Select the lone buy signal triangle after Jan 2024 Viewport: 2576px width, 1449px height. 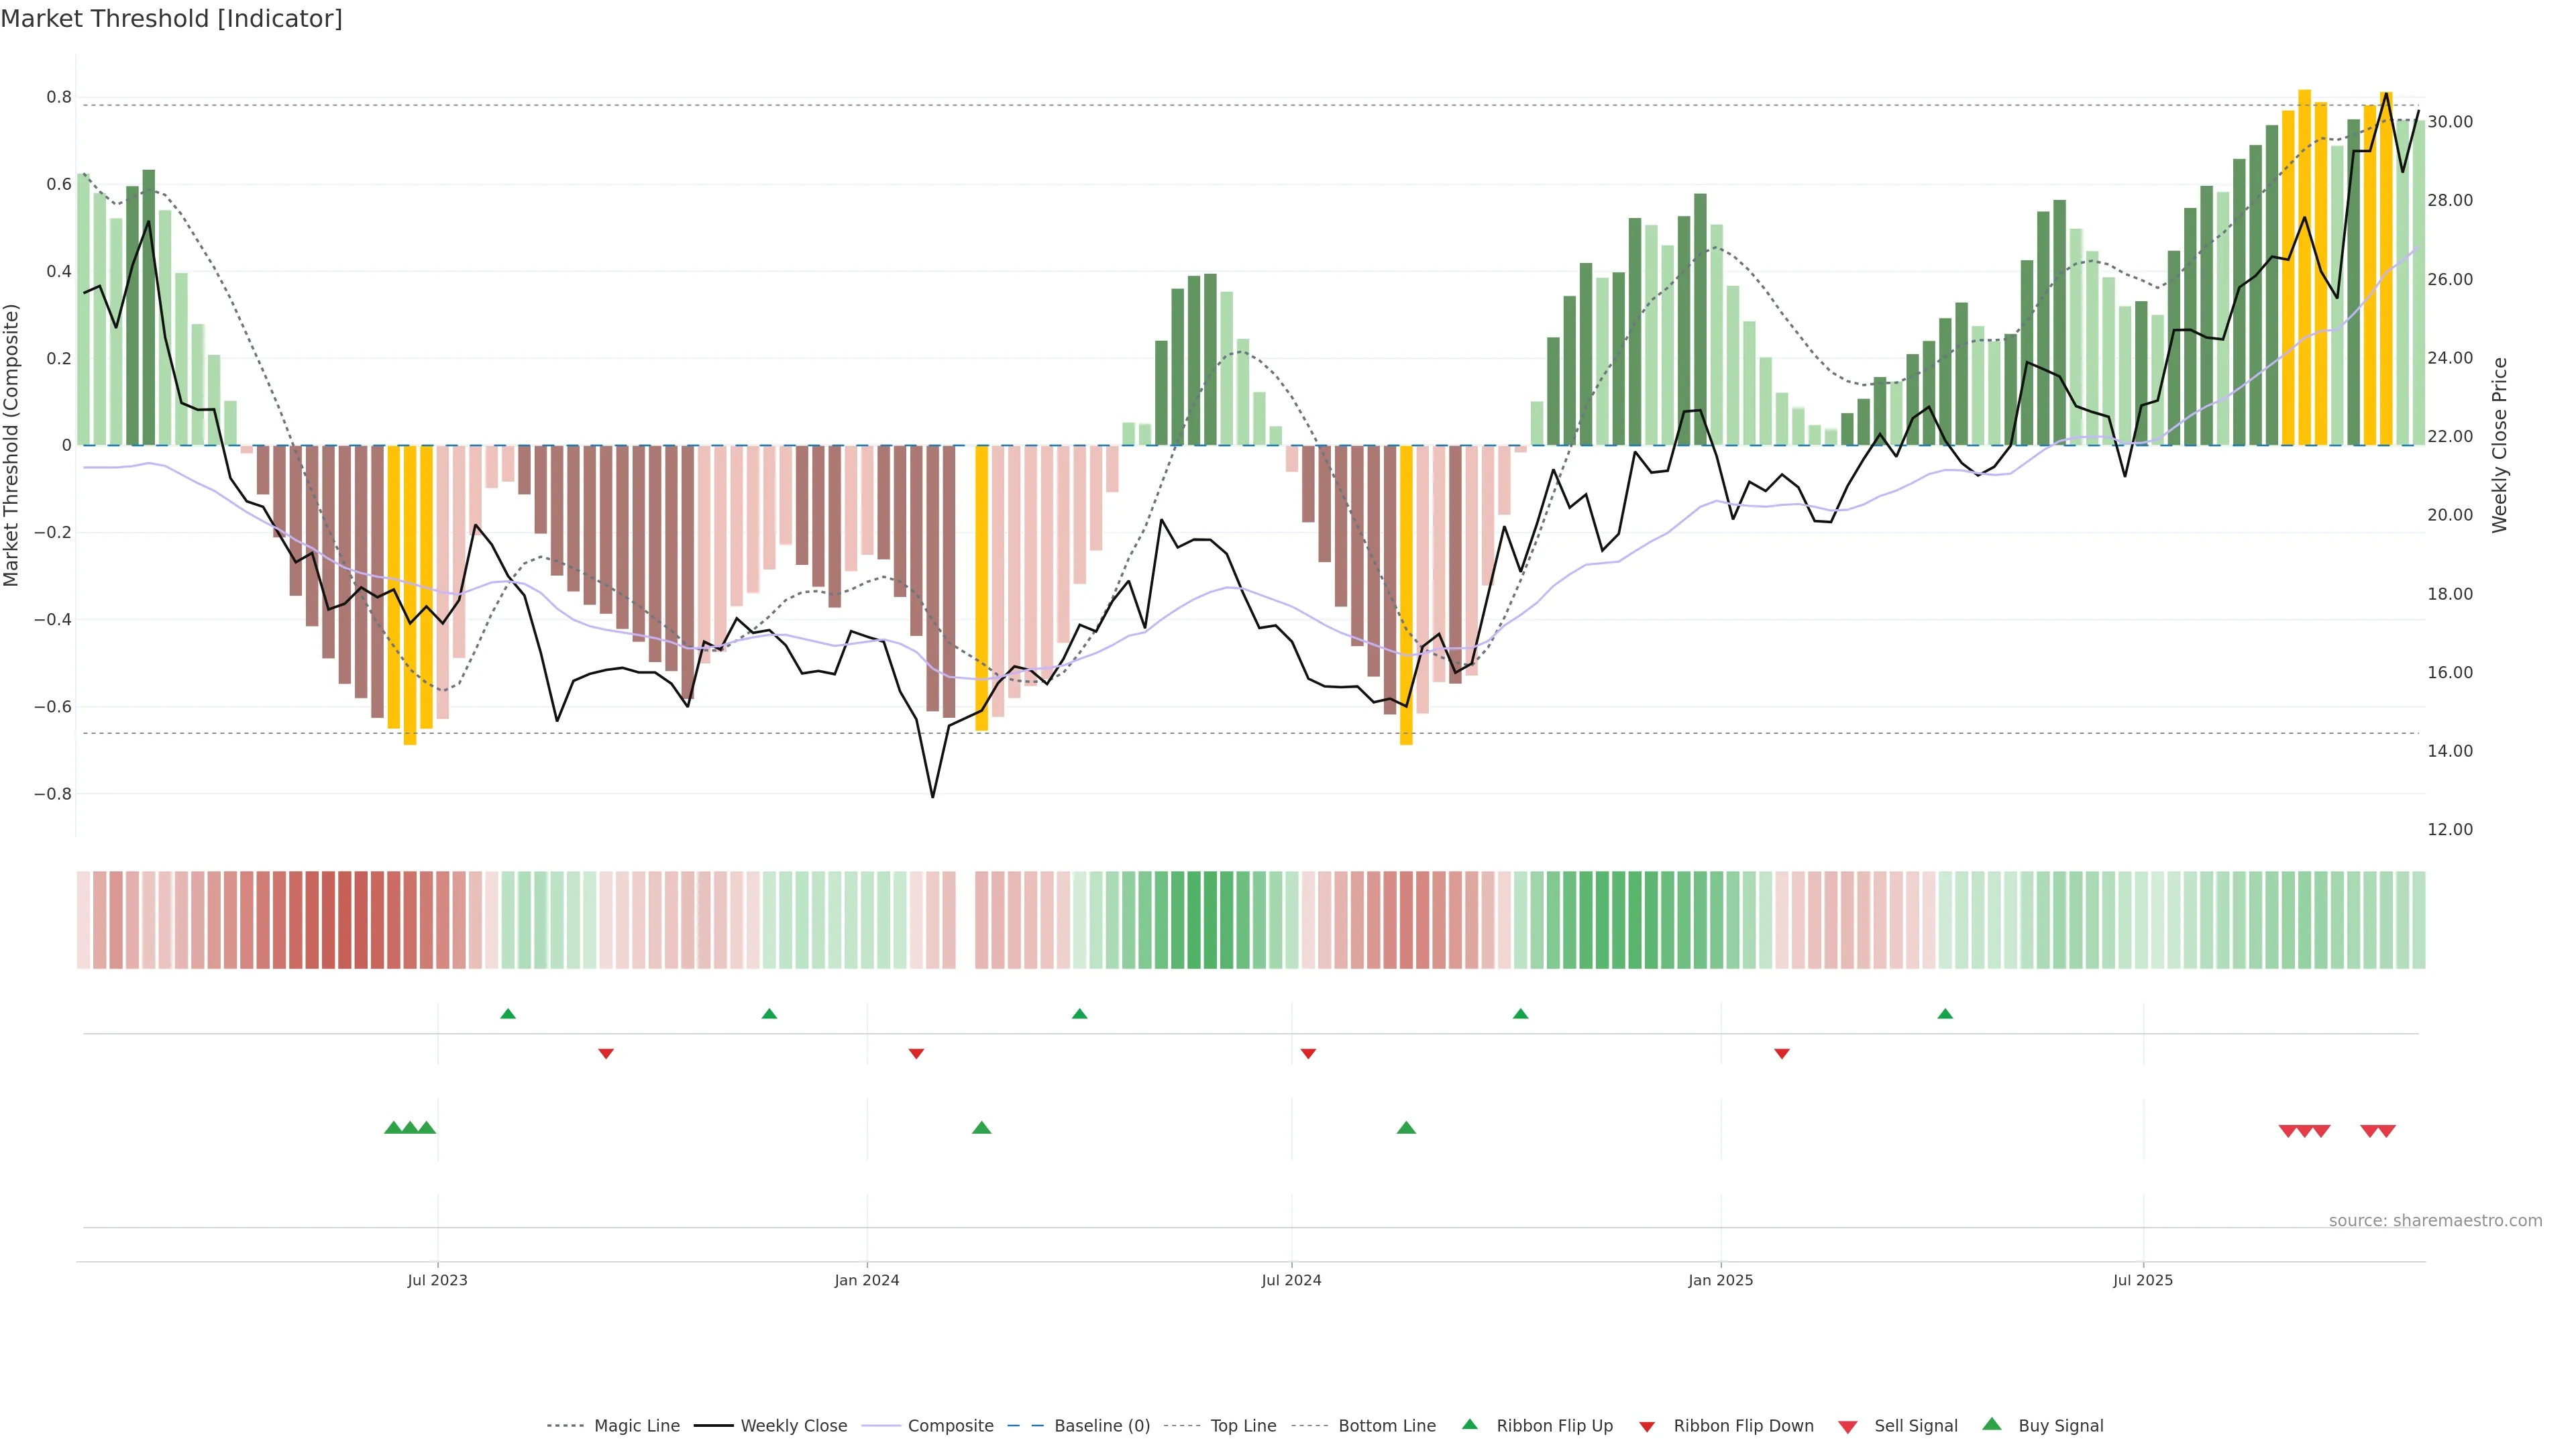pos(981,1128)
